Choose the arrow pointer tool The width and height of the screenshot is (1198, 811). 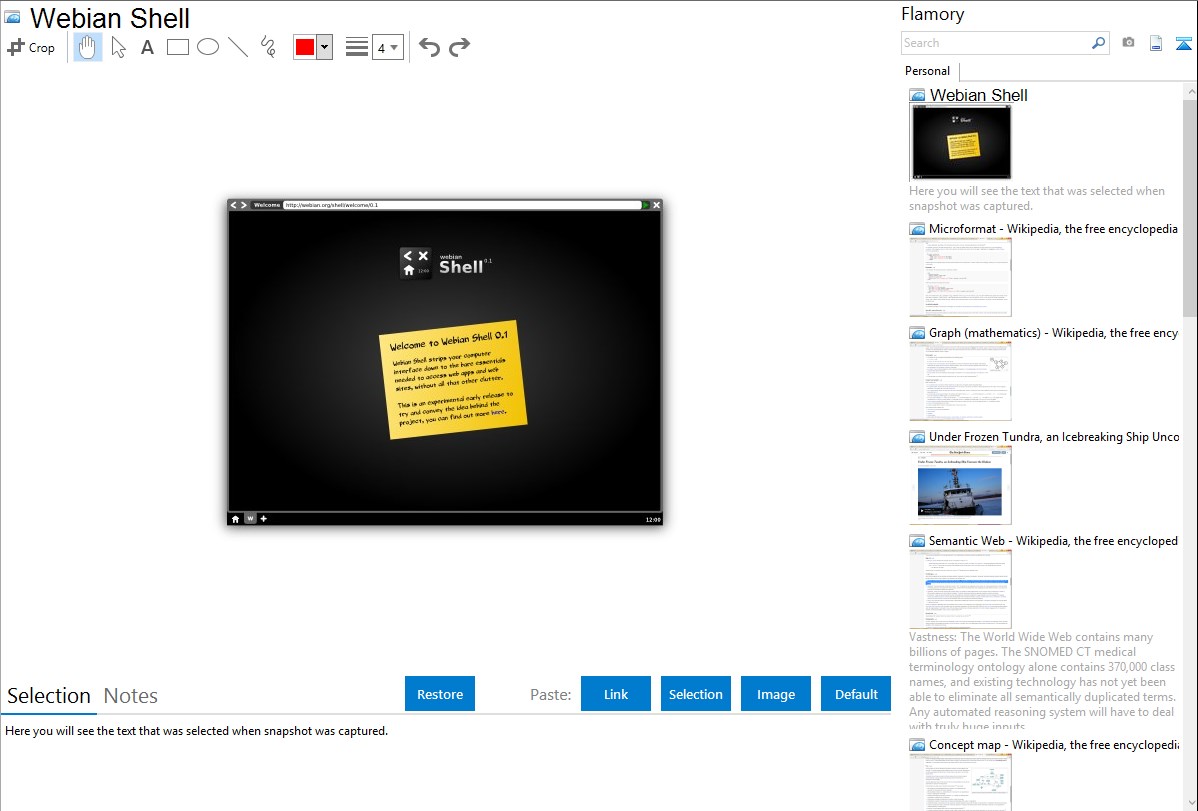(118, 47)
